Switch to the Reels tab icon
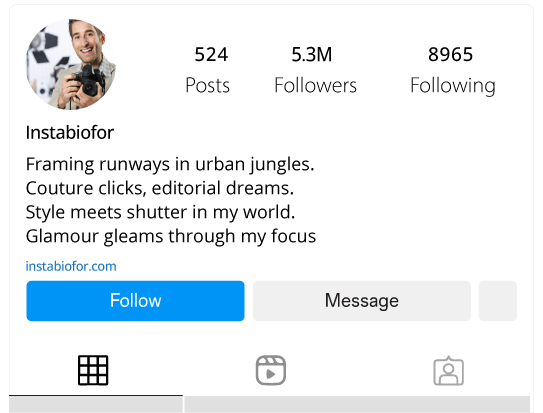 point(271,370)
